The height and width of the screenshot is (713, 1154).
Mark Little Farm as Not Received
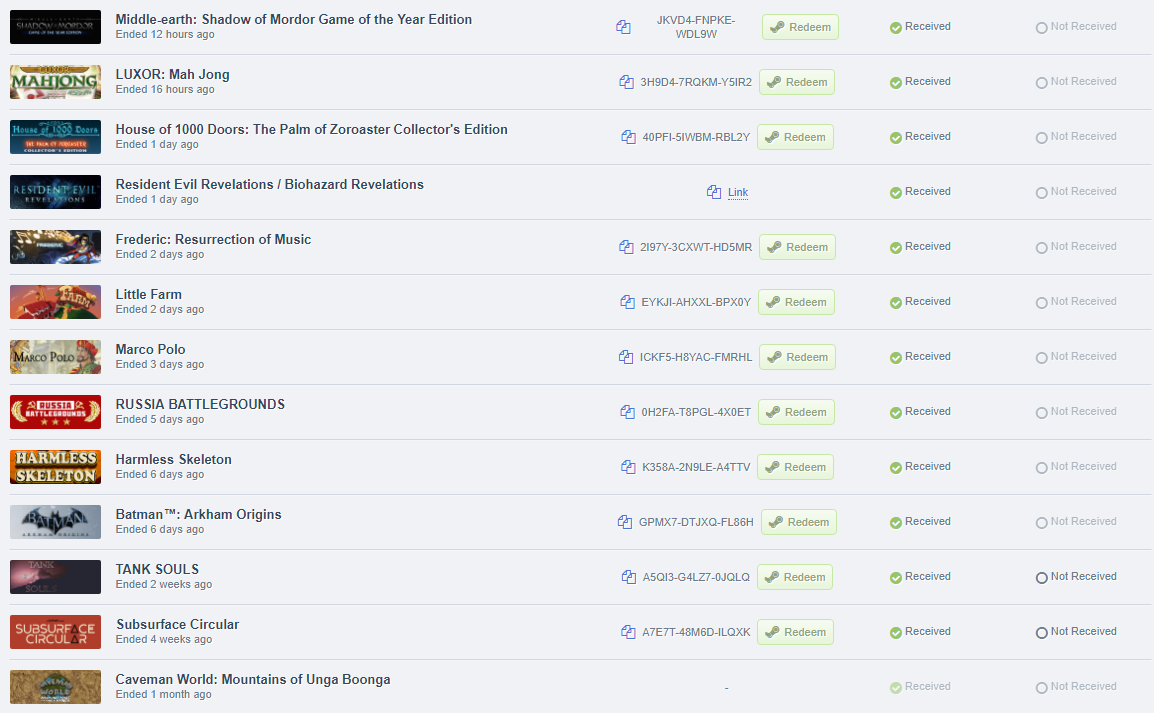pyautogui.click(x=1076, y=302)
